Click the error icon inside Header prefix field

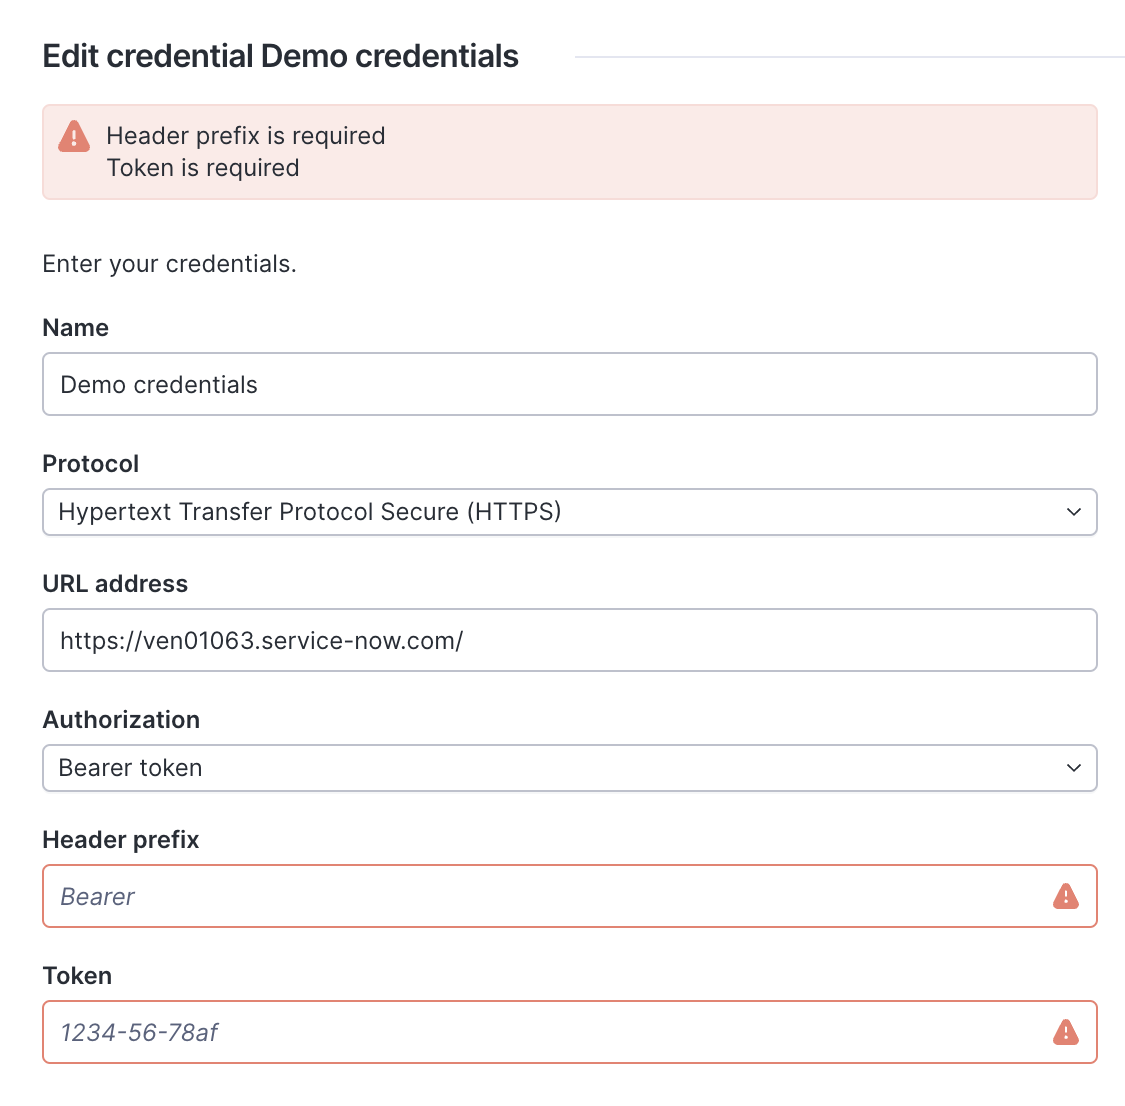(1066, 896)
